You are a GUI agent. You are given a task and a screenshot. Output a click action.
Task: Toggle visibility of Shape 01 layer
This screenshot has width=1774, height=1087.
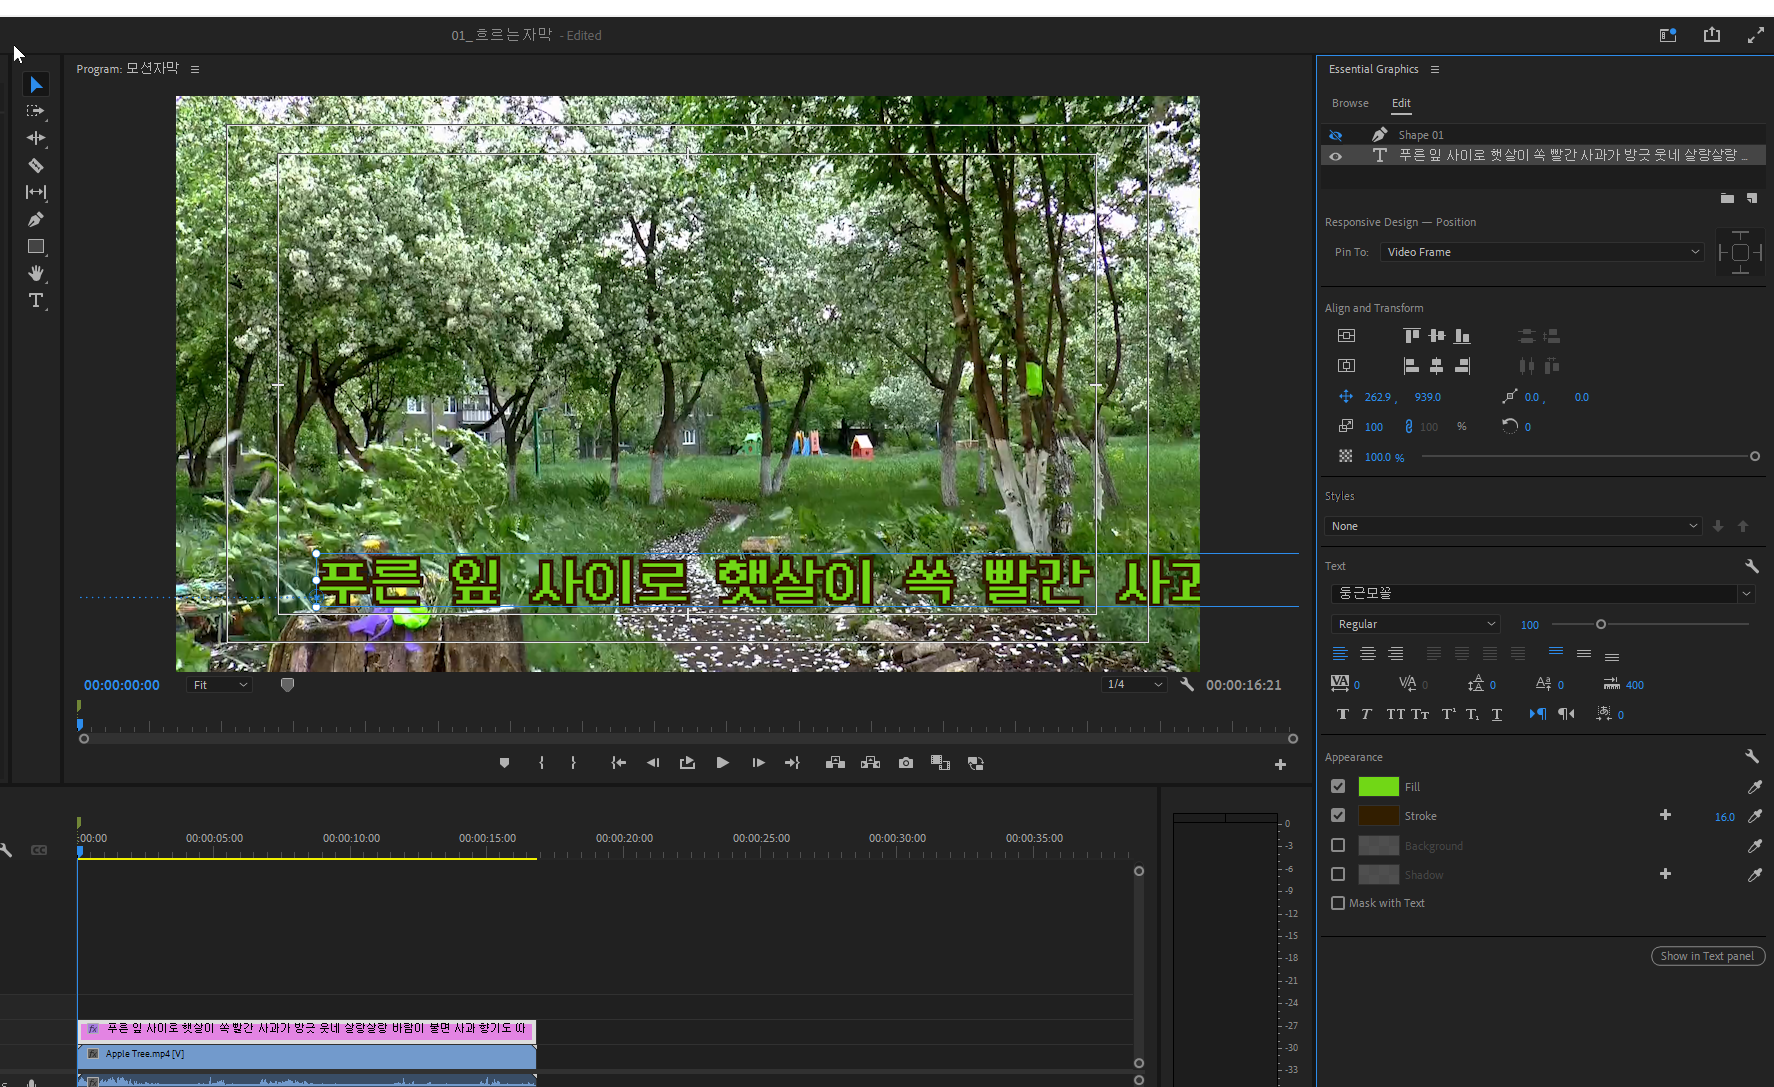[x=1336, y=135]
